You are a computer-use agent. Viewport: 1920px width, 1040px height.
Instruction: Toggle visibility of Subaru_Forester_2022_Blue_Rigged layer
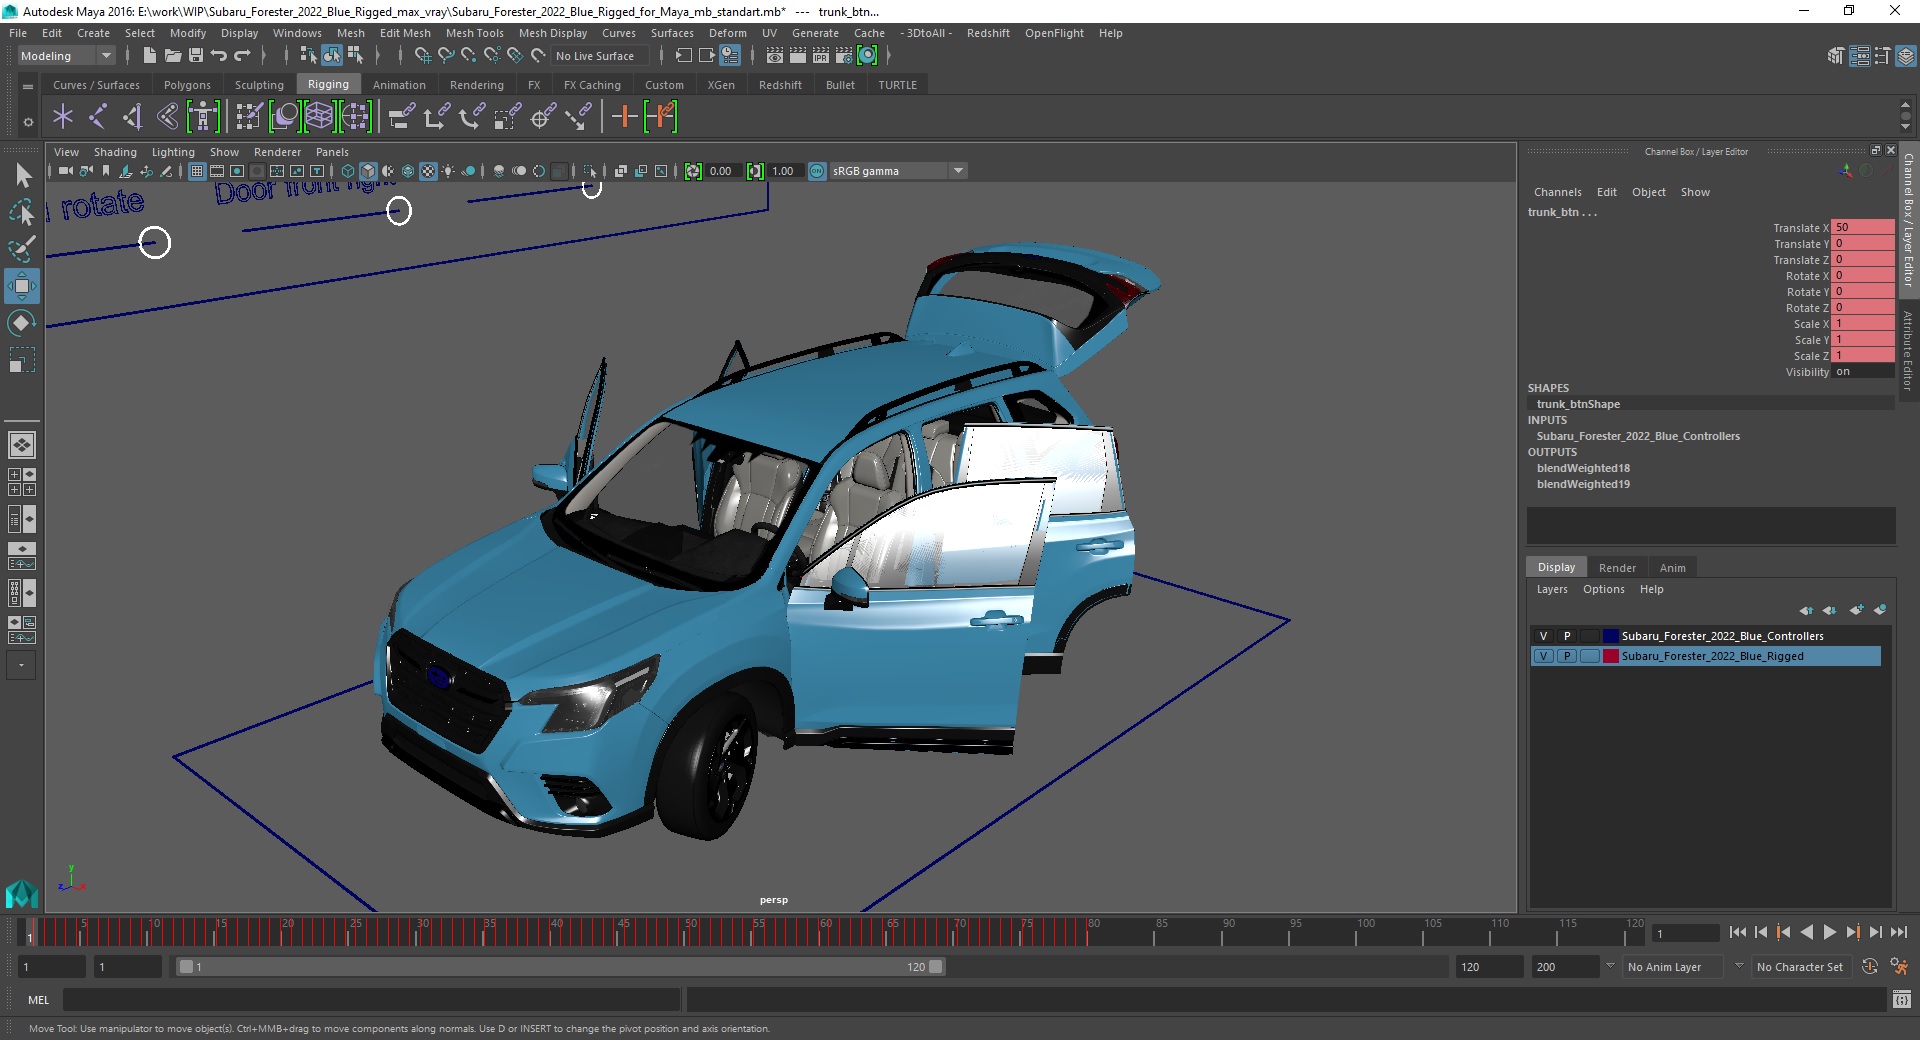[1543, 656]
